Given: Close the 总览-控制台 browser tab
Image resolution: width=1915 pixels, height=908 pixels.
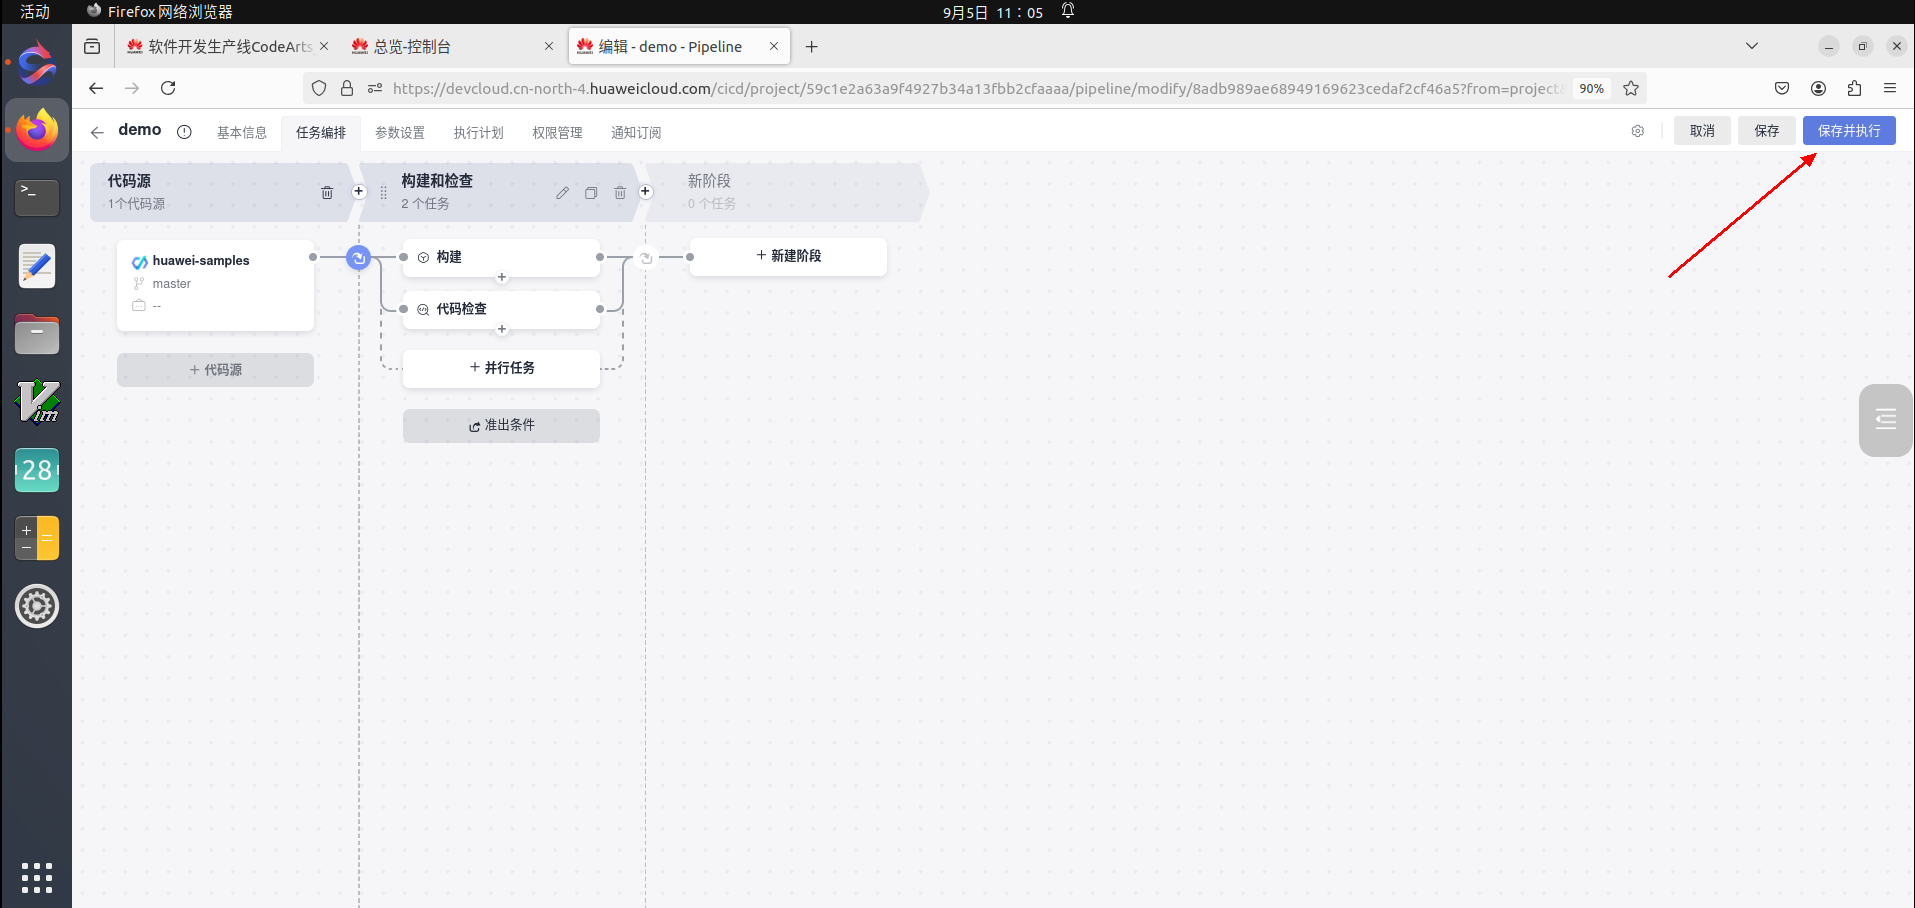Looking at the screenshot, I should pyautogui.click(x=549, y=46).
